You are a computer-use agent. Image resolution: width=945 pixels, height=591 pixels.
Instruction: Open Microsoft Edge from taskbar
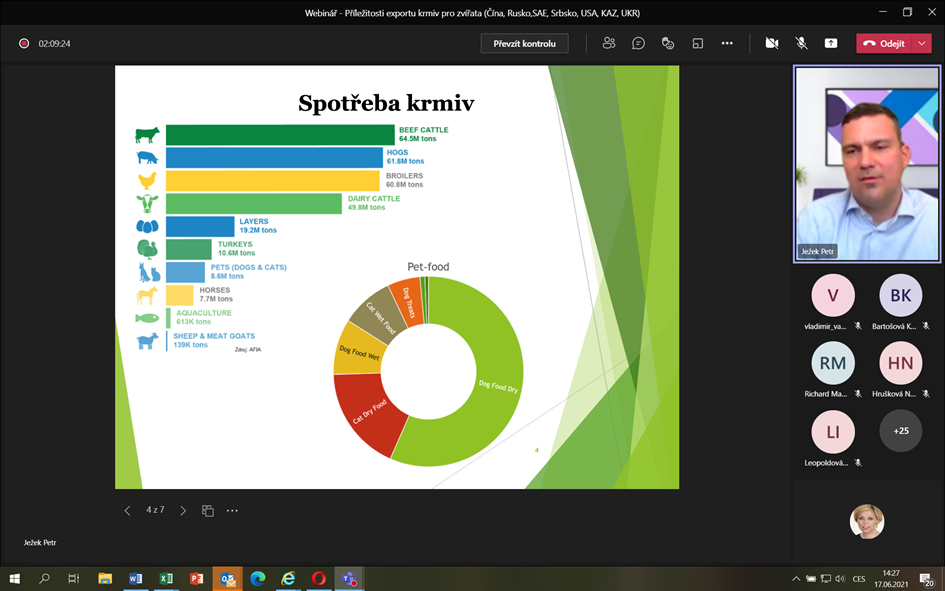[258, 578]
